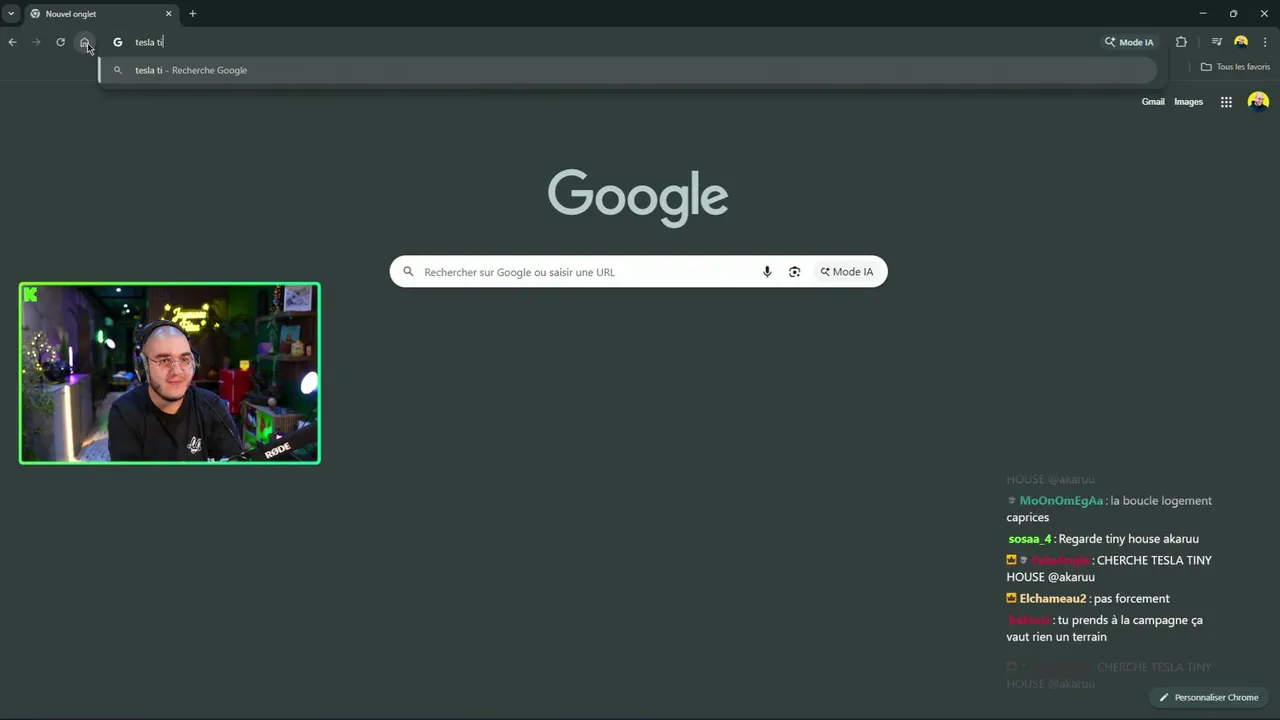
Task: Click the Google G icon in the address bar
Action: 117,42
